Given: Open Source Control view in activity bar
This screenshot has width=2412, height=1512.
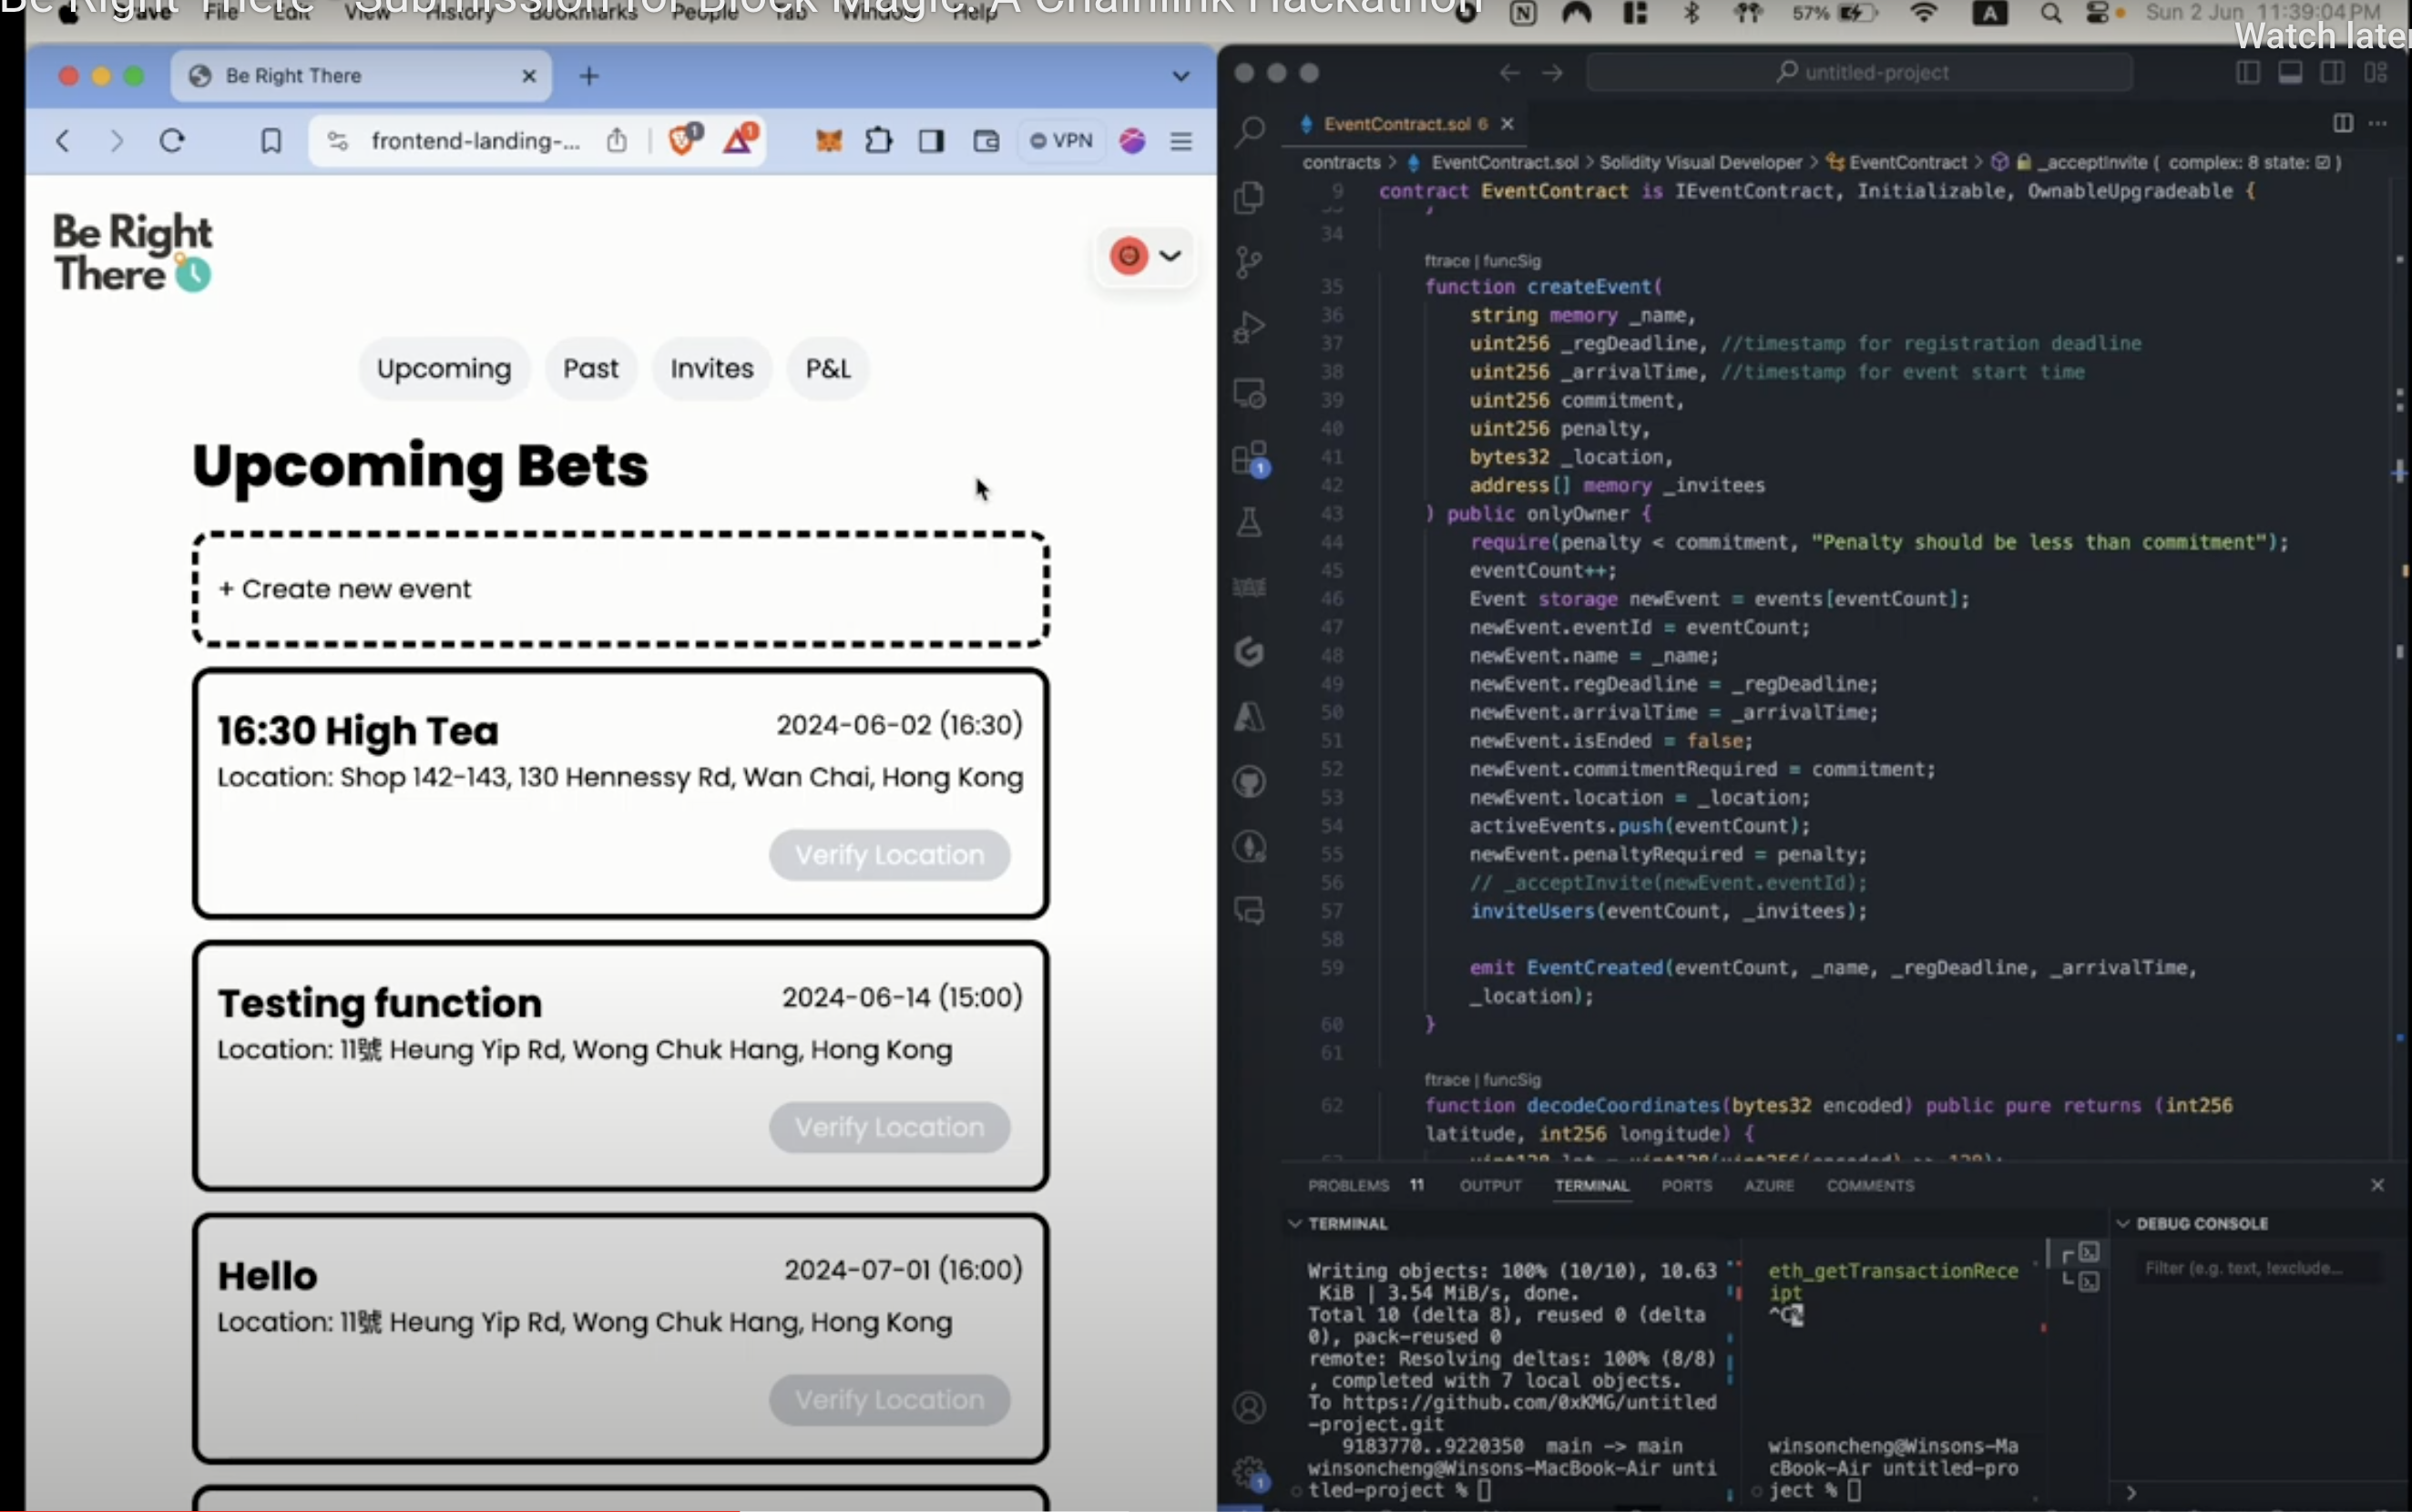Looking at the screenshot, I should (1250, 263).
